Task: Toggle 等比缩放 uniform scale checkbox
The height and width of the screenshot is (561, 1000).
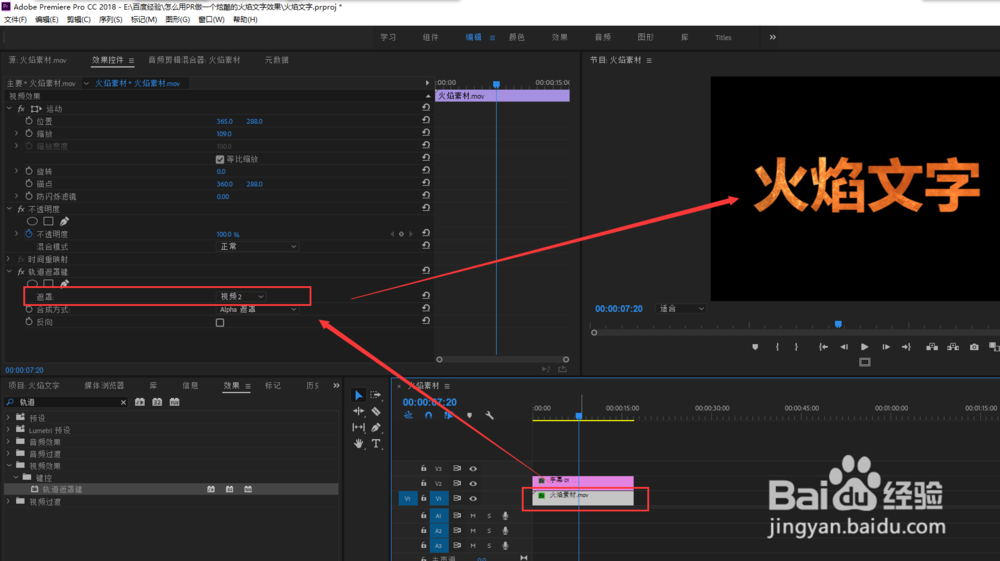Action: point(220,159)
